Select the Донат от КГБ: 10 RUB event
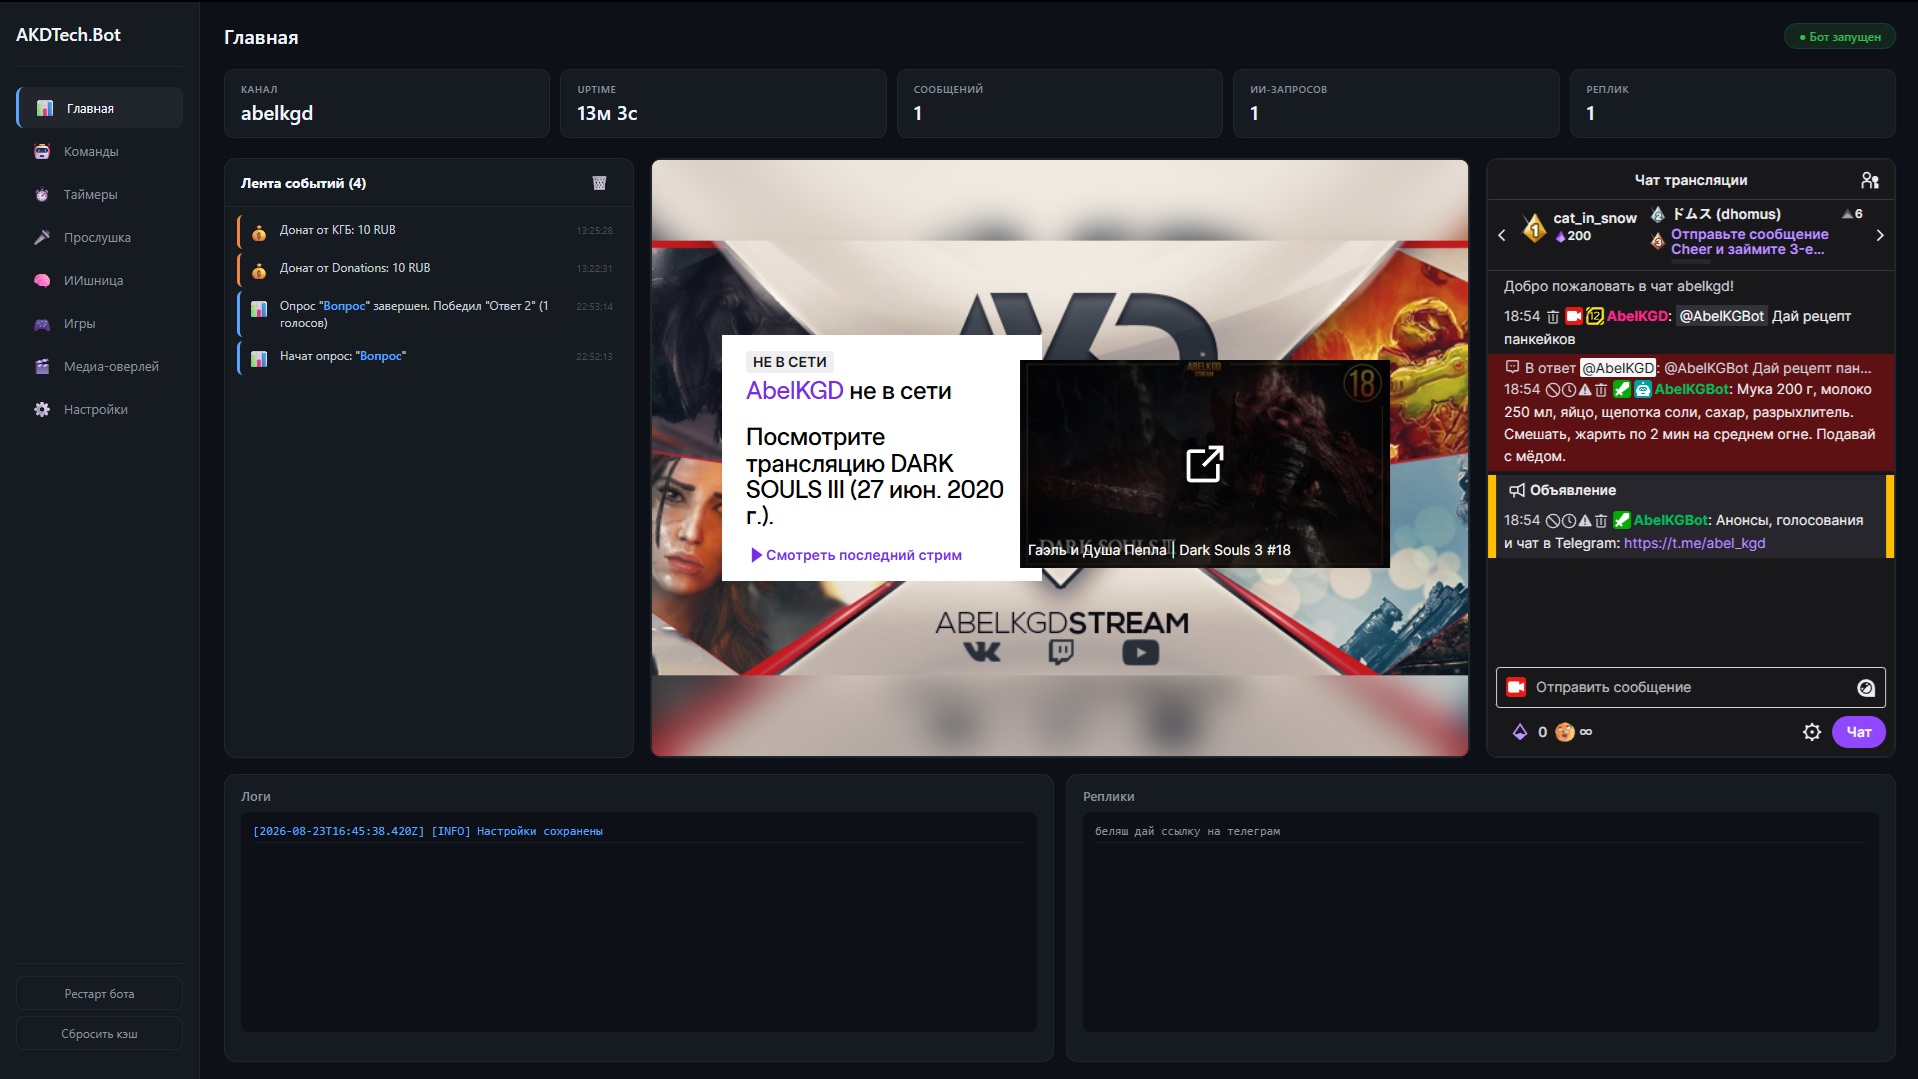1918x1079 pixels. click(x=428, y=230)
